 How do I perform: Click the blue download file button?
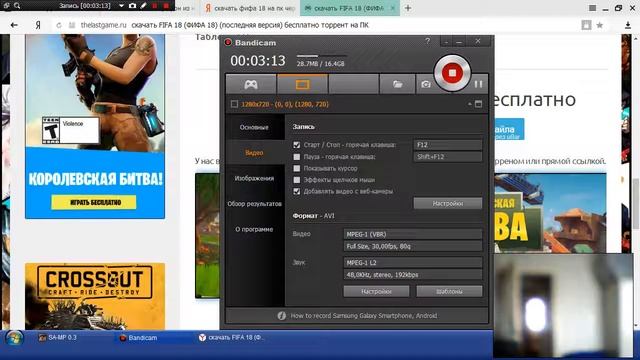click(x=508, y=129)
